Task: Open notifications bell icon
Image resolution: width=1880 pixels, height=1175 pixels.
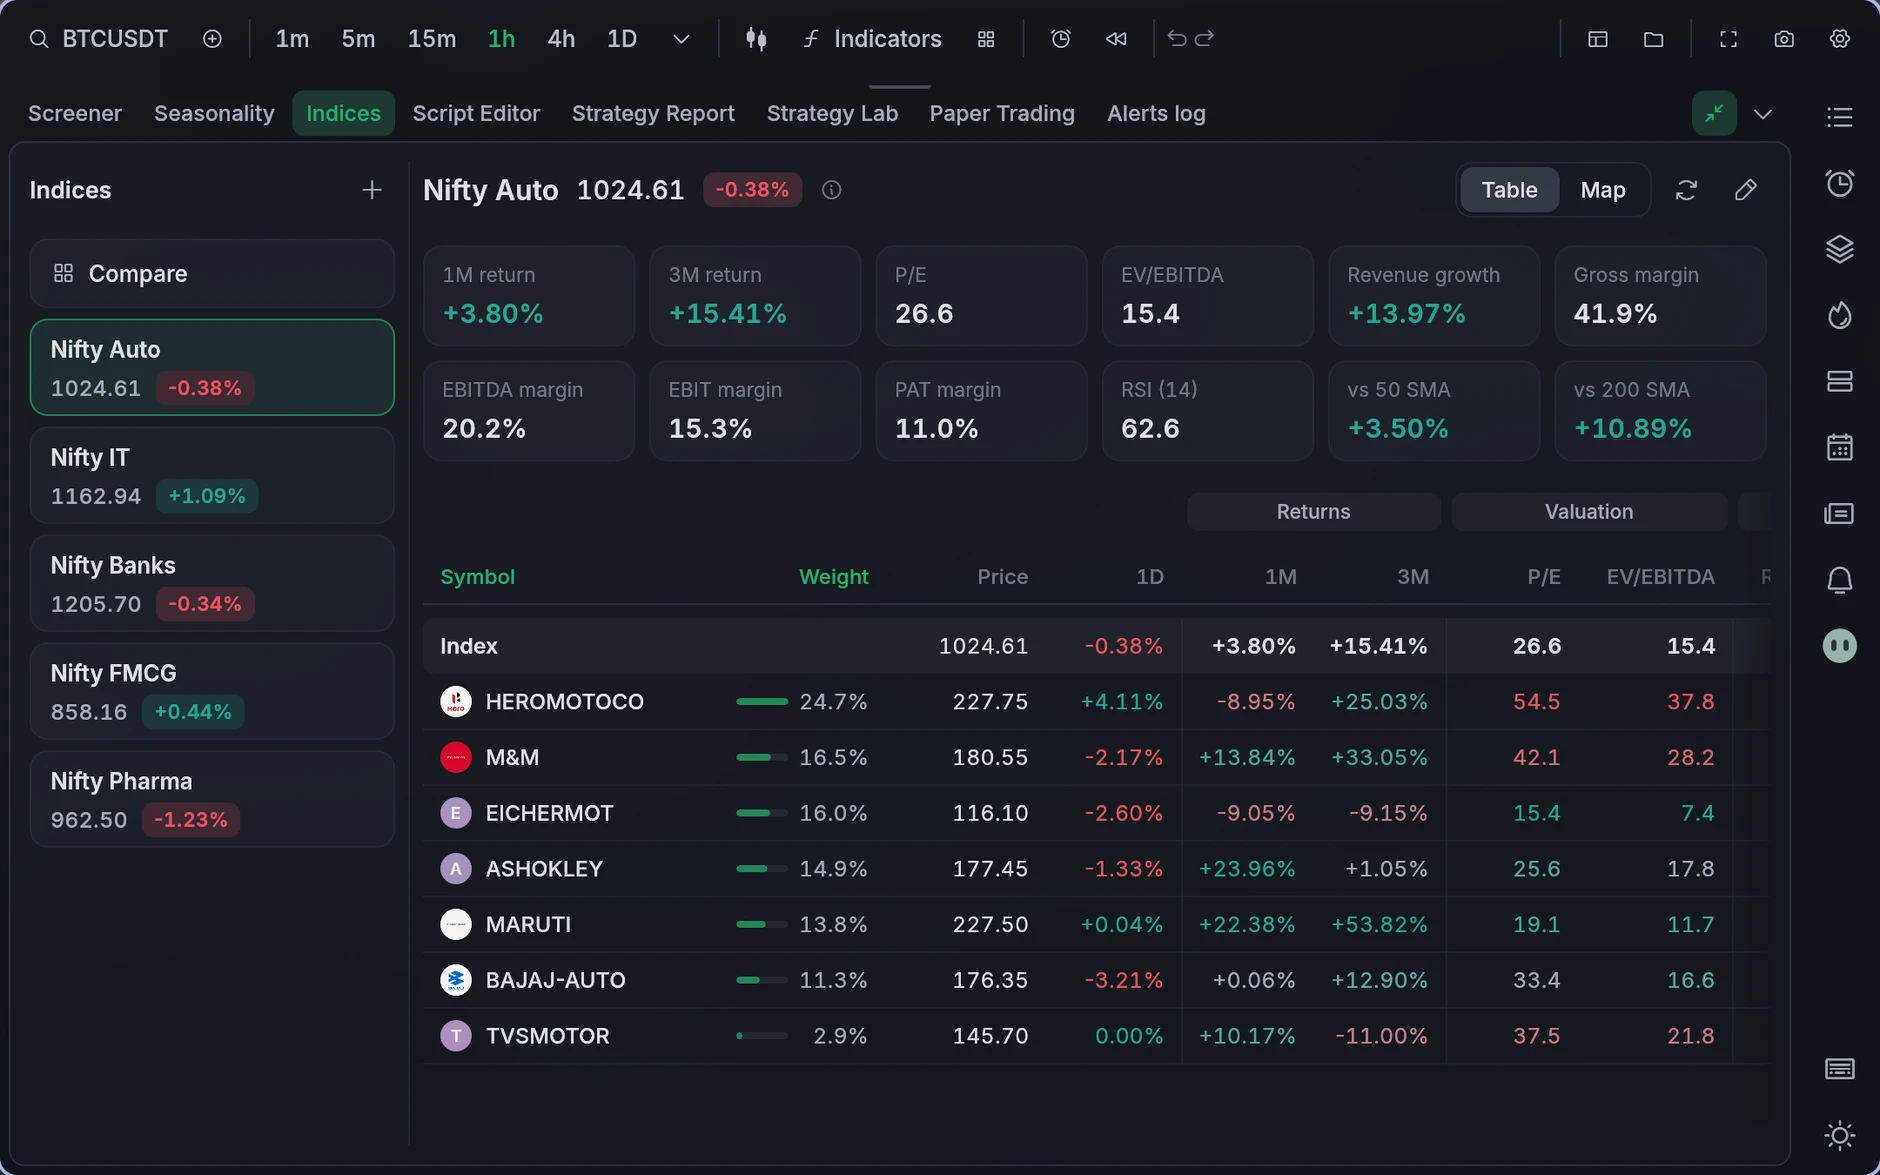Action: (1840, 580)
